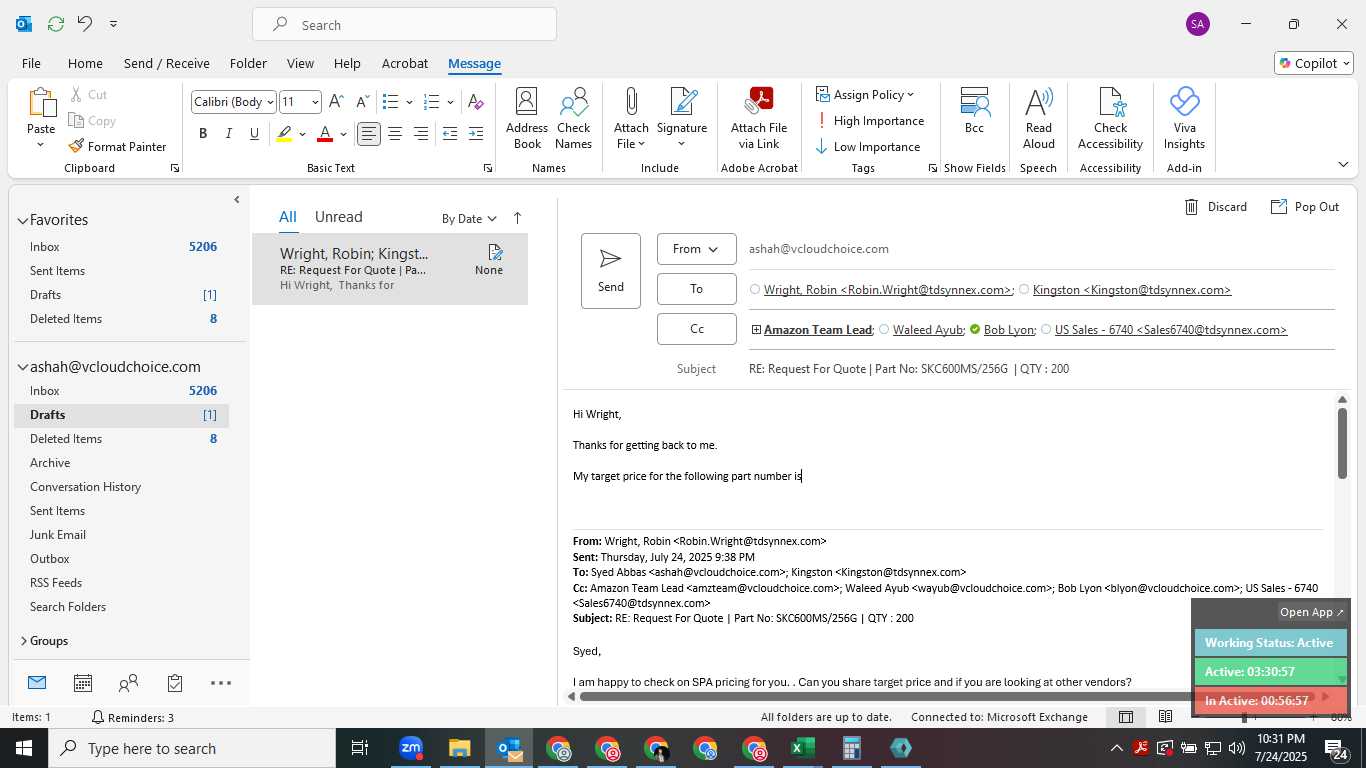Toggle Bold formatting
1366x768 pixels.
point(203,134)
